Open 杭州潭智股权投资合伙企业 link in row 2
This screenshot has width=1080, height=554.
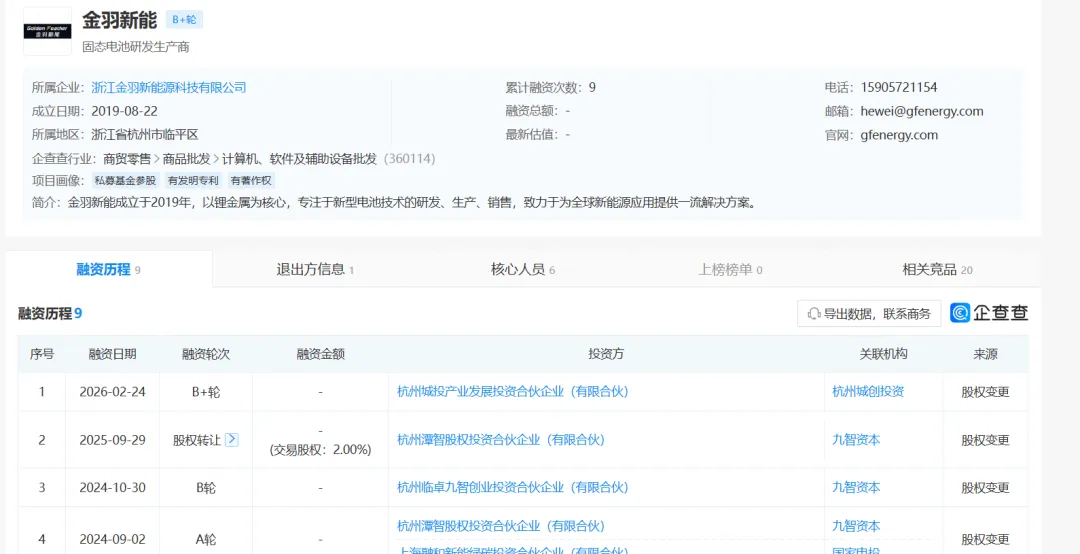click(501, 439)
